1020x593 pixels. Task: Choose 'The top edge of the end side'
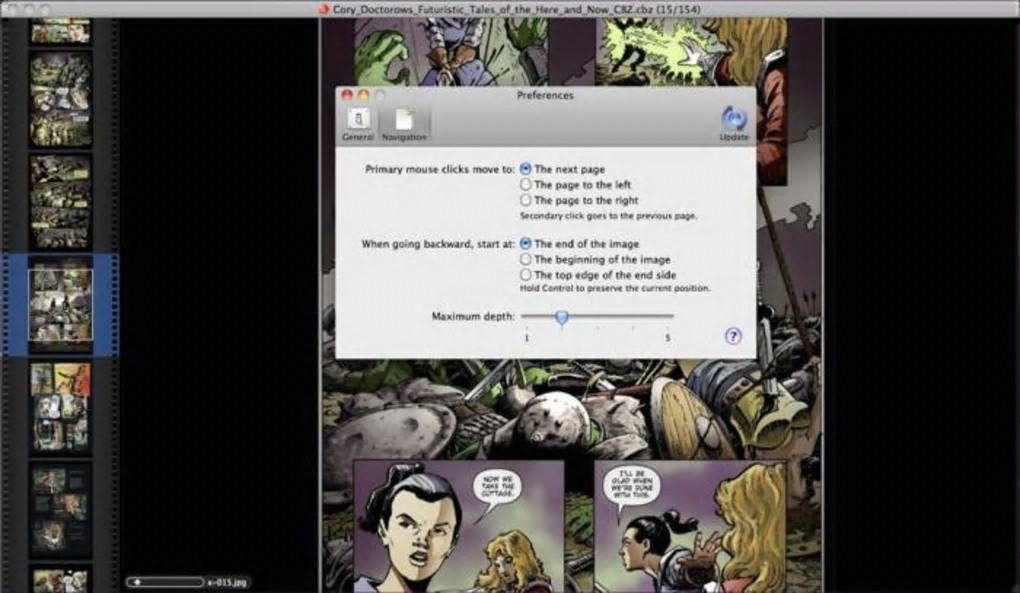pos(598,275)
